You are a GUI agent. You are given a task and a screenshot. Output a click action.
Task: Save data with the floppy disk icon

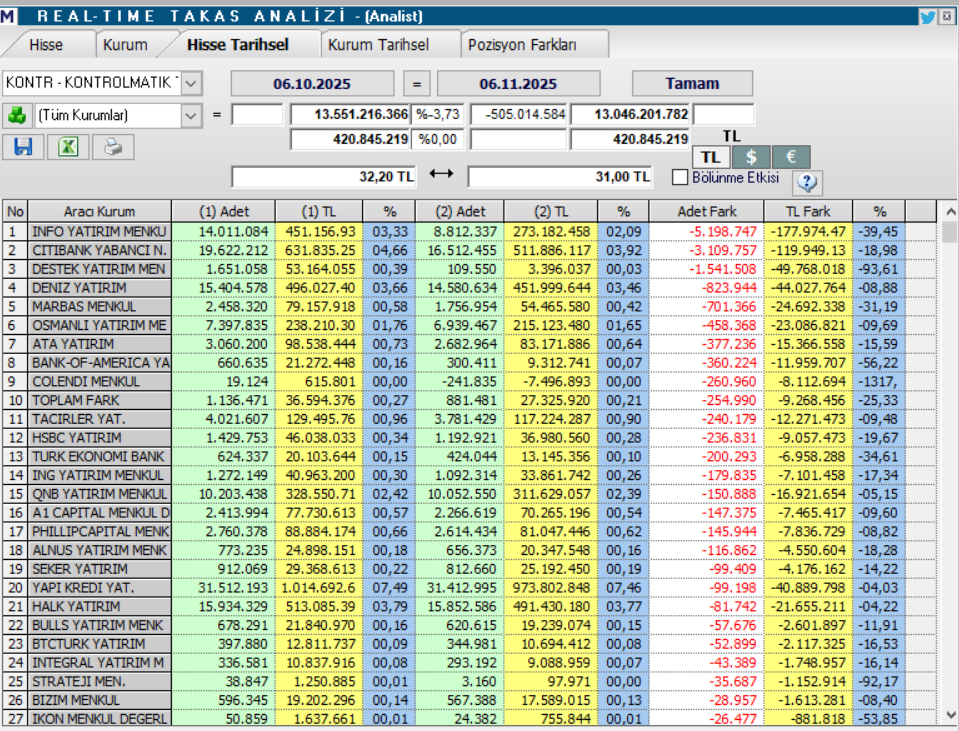[x=23, y=147]
